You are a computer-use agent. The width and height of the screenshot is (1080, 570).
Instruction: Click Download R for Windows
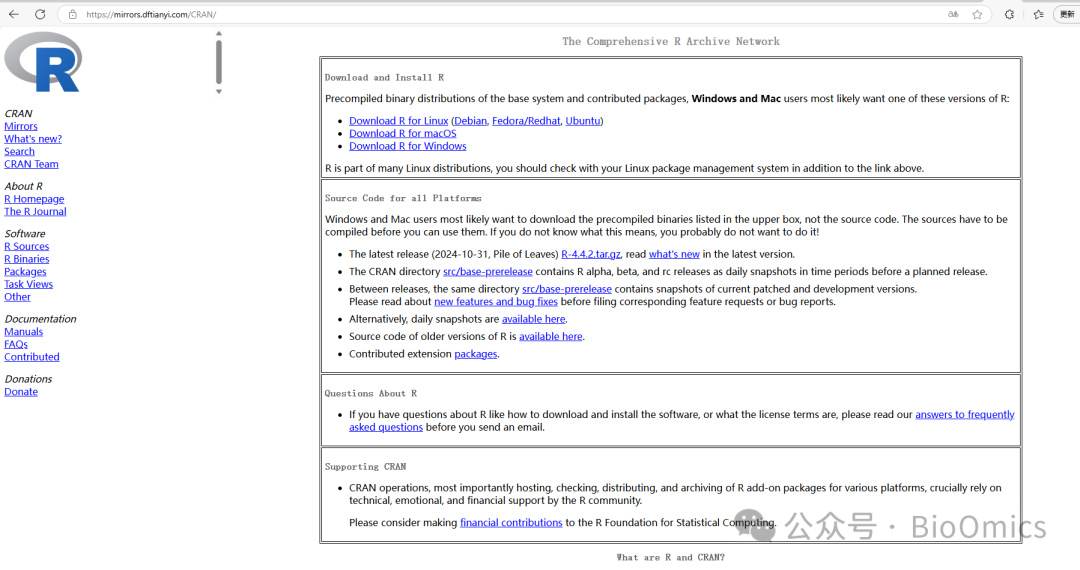[x=408, y=146]
